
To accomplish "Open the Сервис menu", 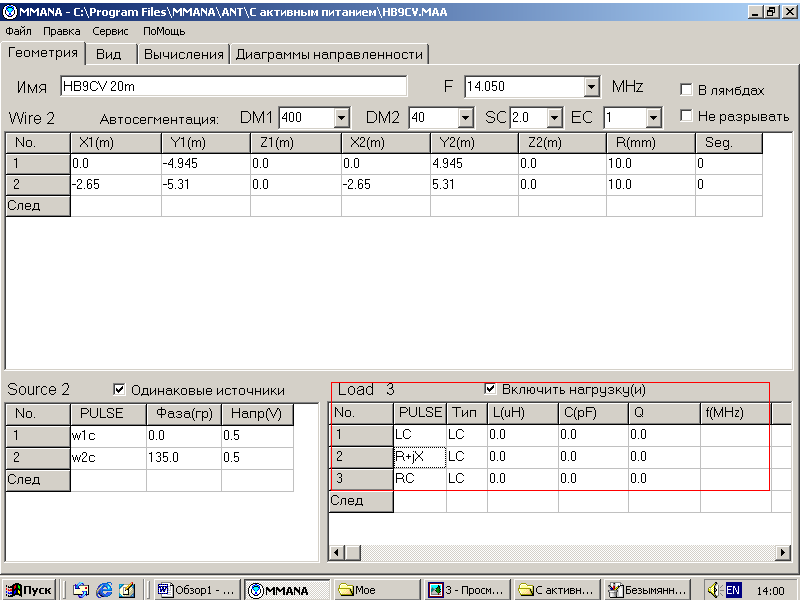I will (x=110, y=31).
